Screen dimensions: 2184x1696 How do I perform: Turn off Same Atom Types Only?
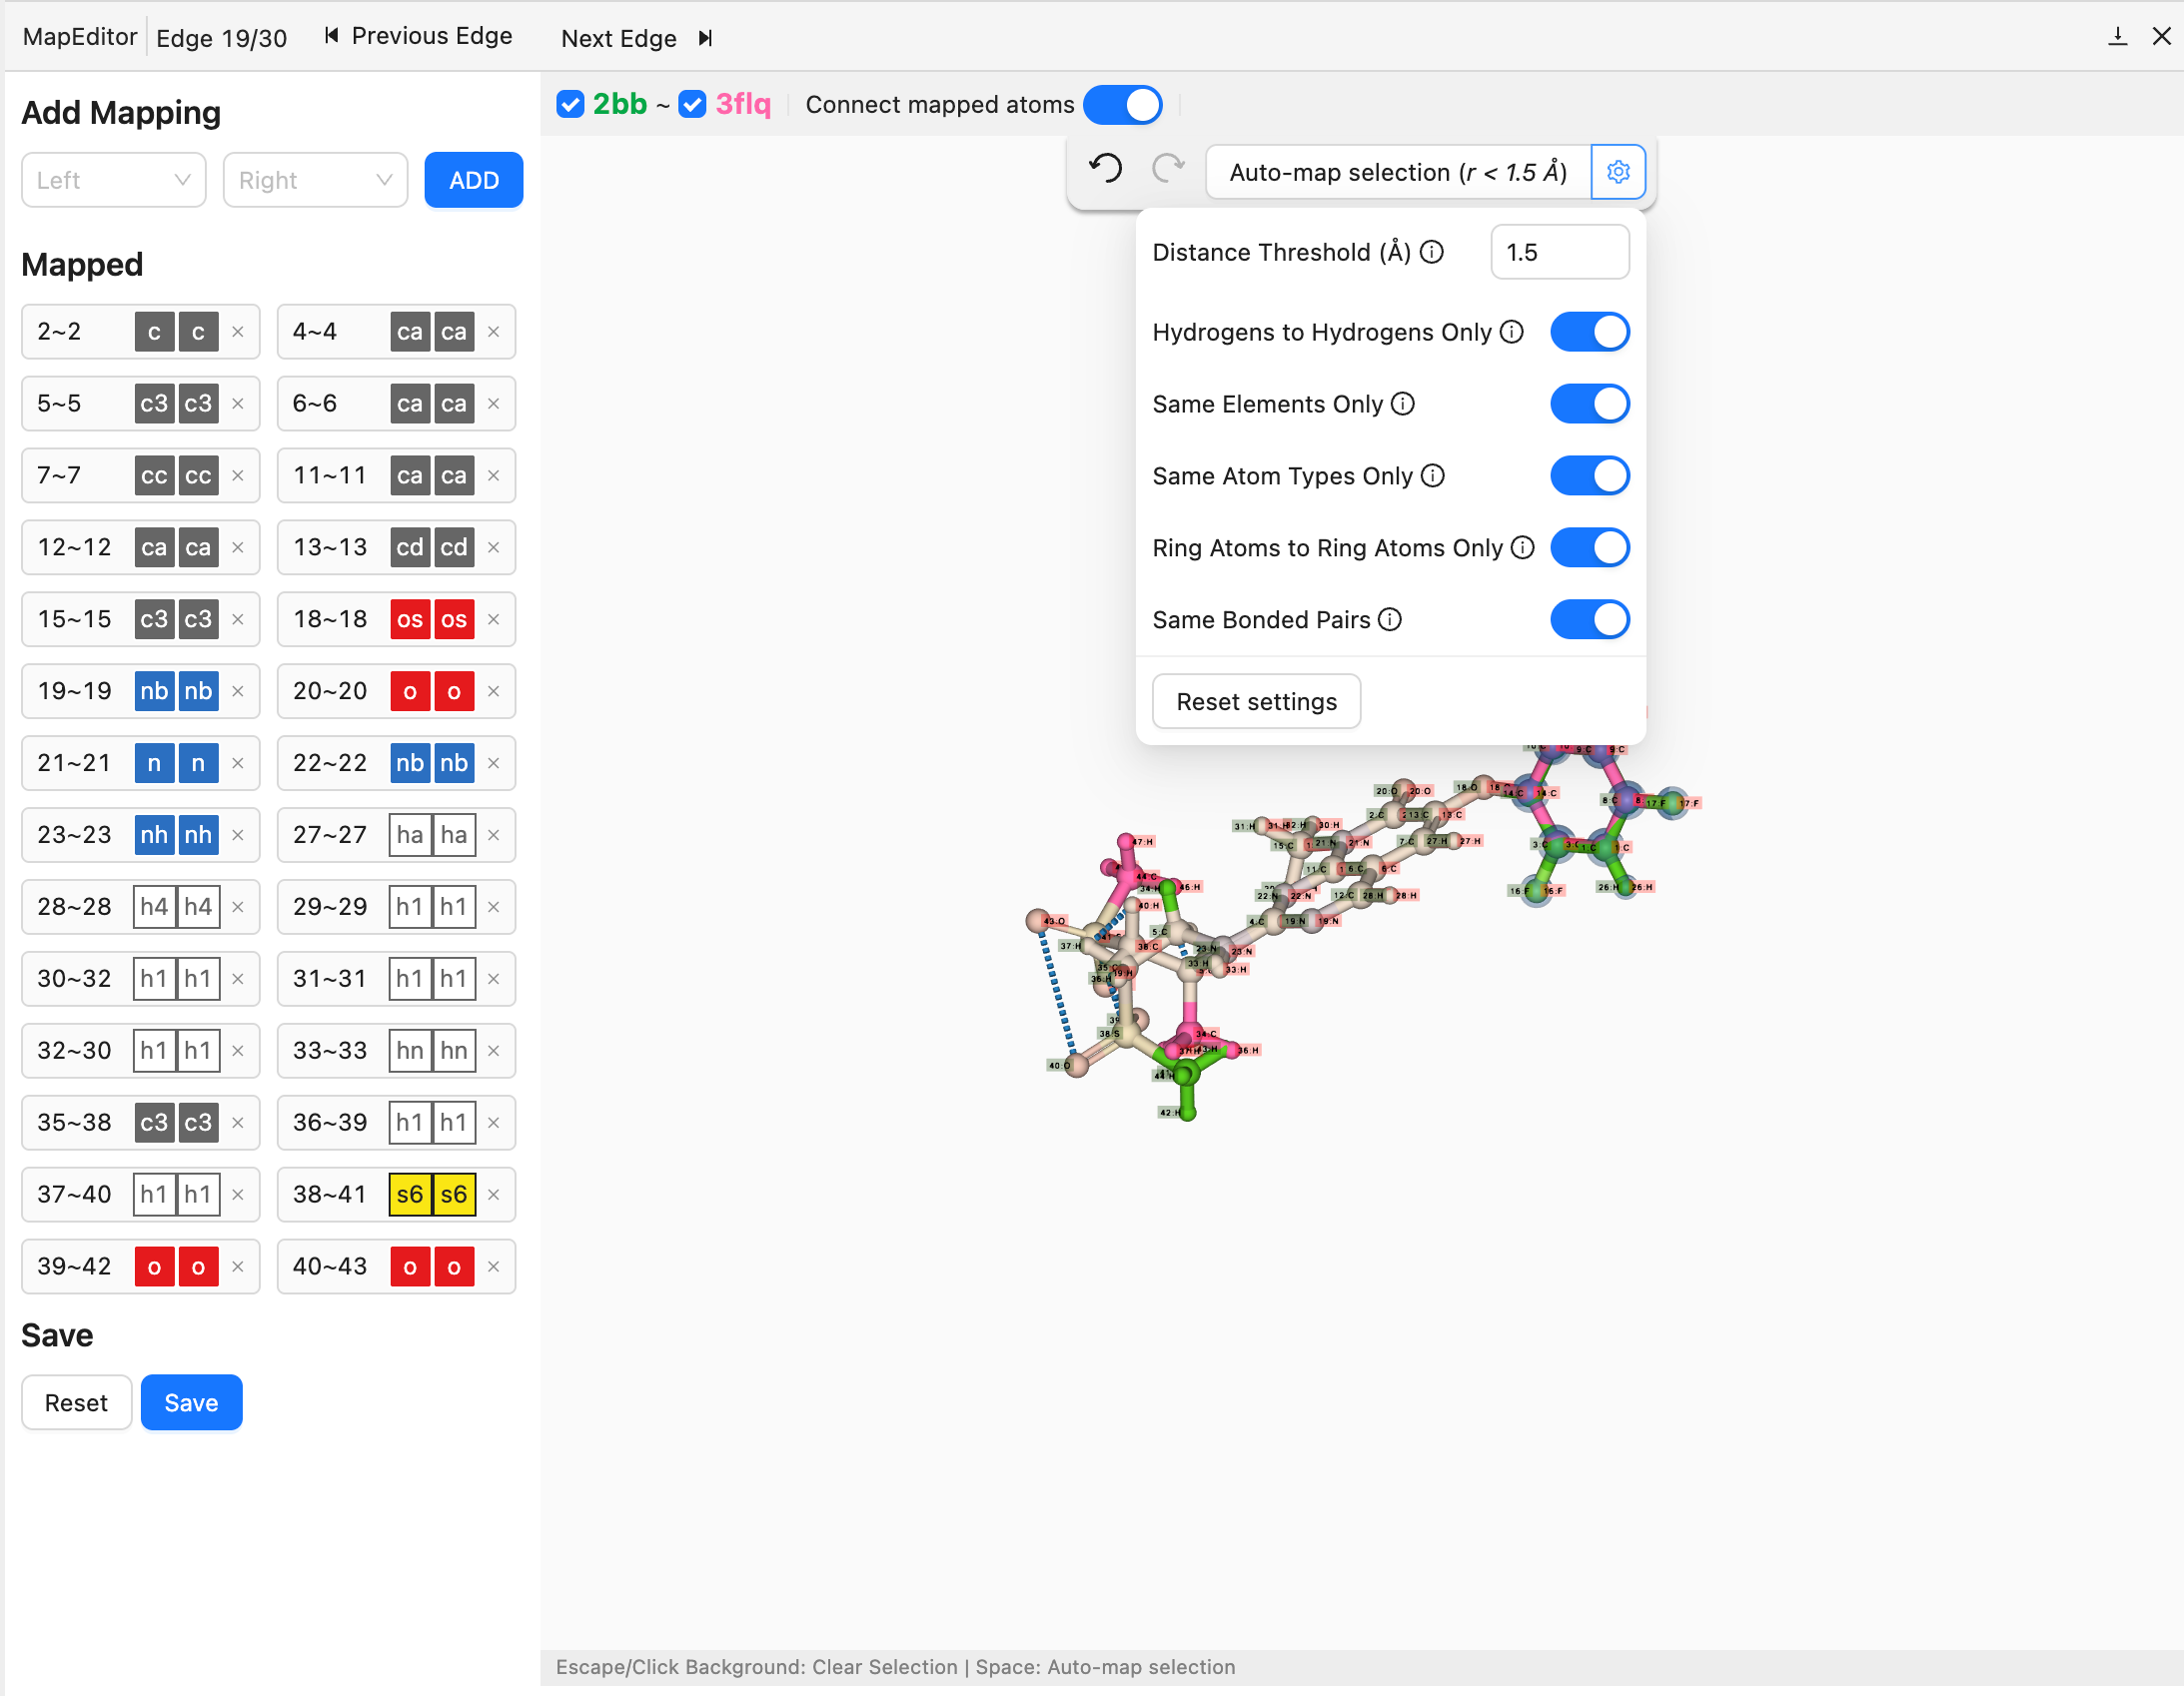coord(1589,476)
